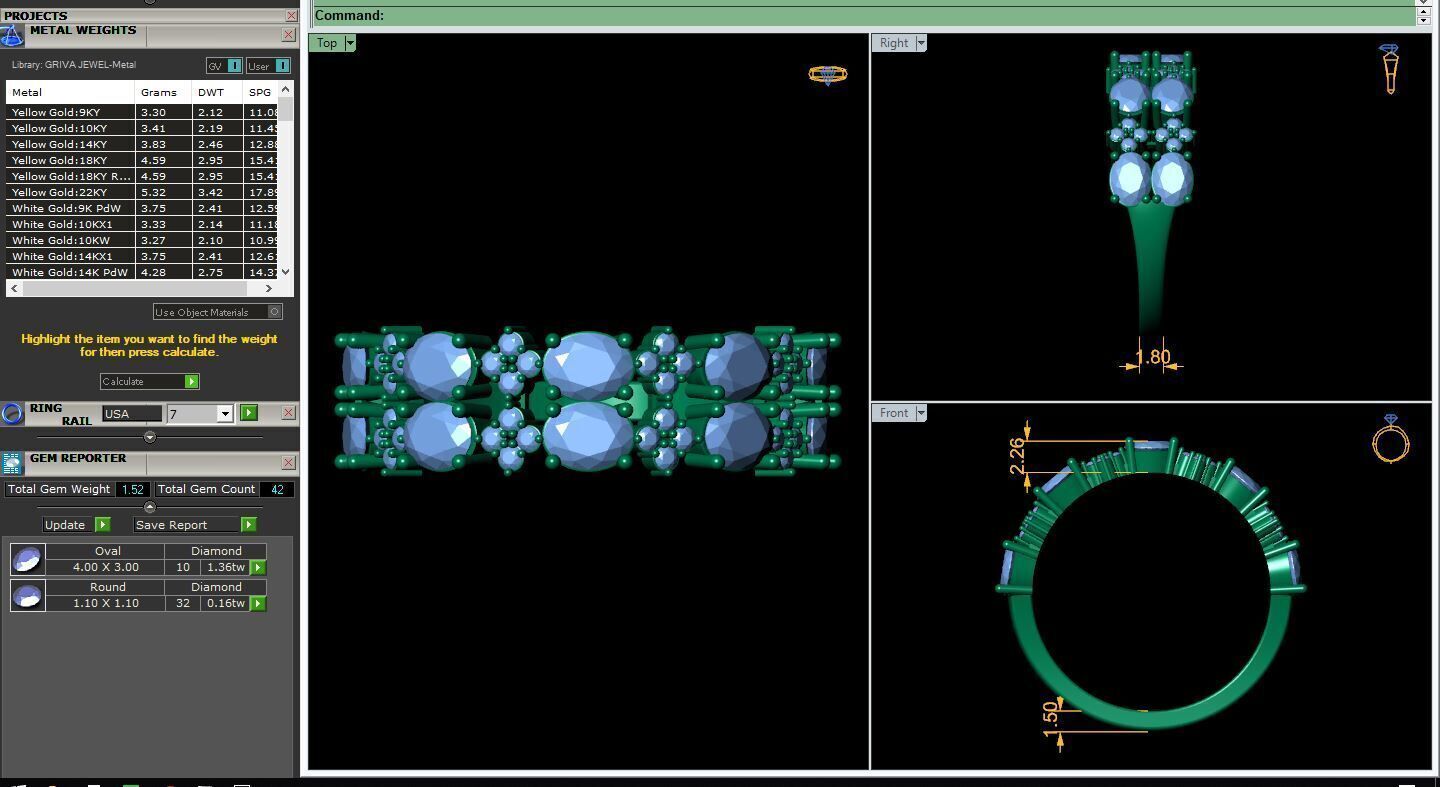Select the Round gem thumbnail
The image size is (1440, 787).
[28, 595]
